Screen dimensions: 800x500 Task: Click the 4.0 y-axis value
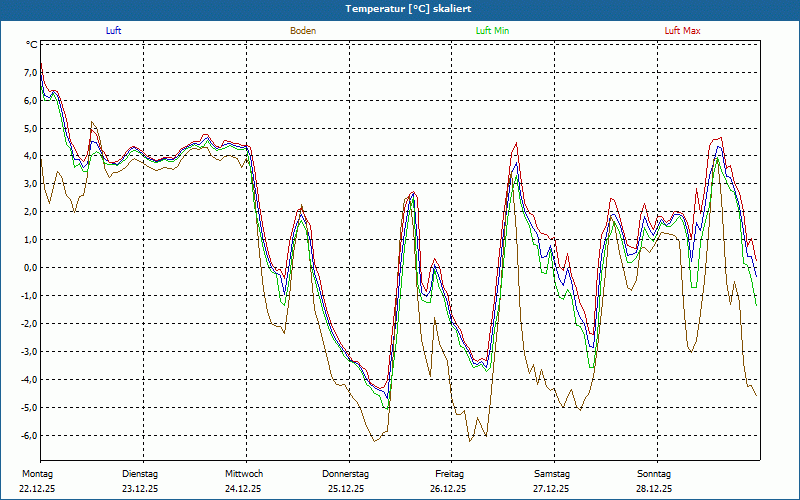pos(29,157)
